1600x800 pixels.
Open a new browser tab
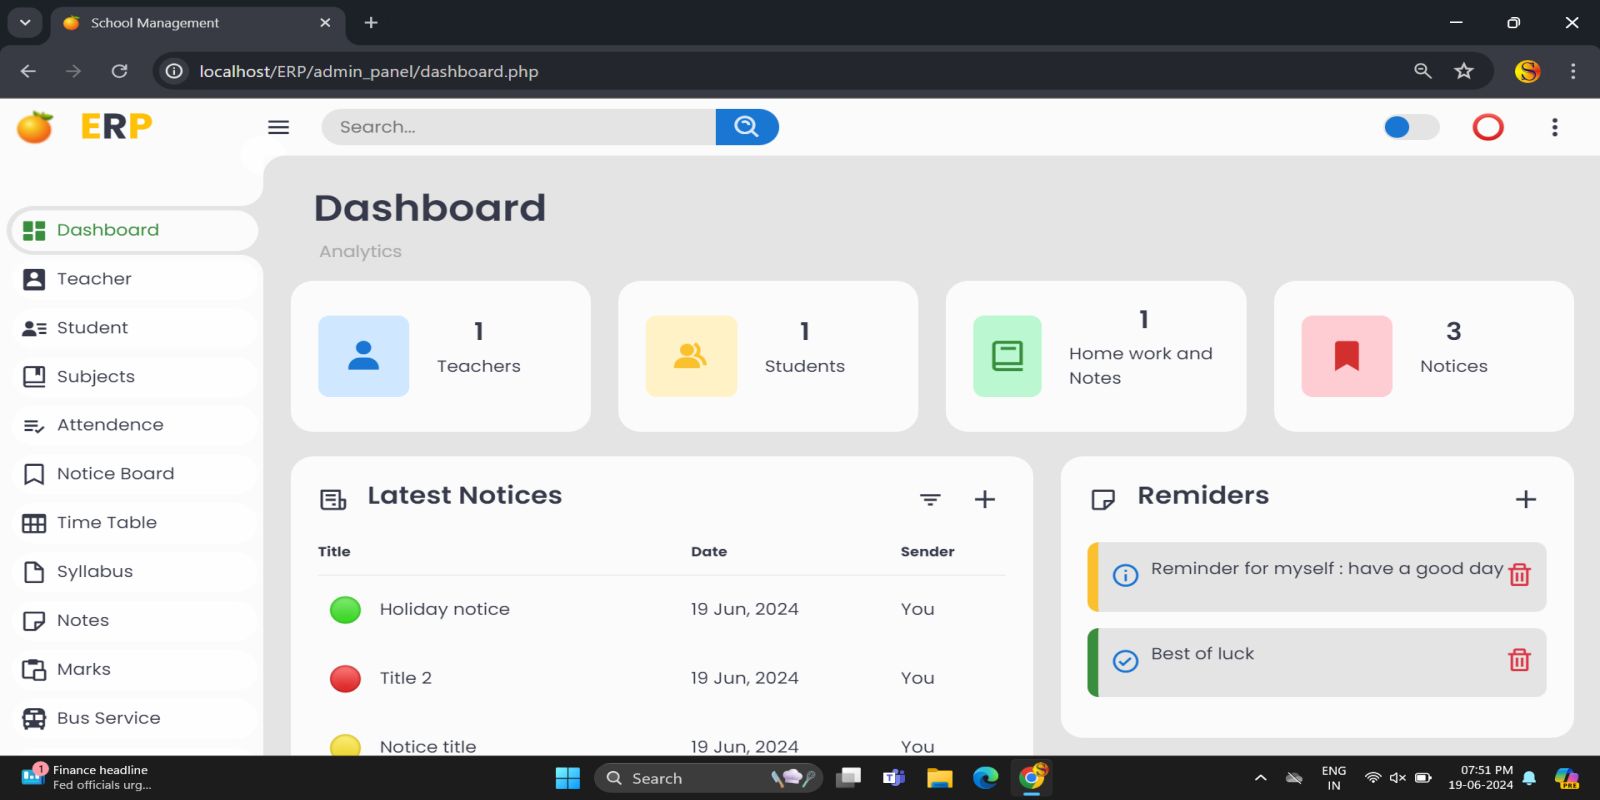coord(371,22)
